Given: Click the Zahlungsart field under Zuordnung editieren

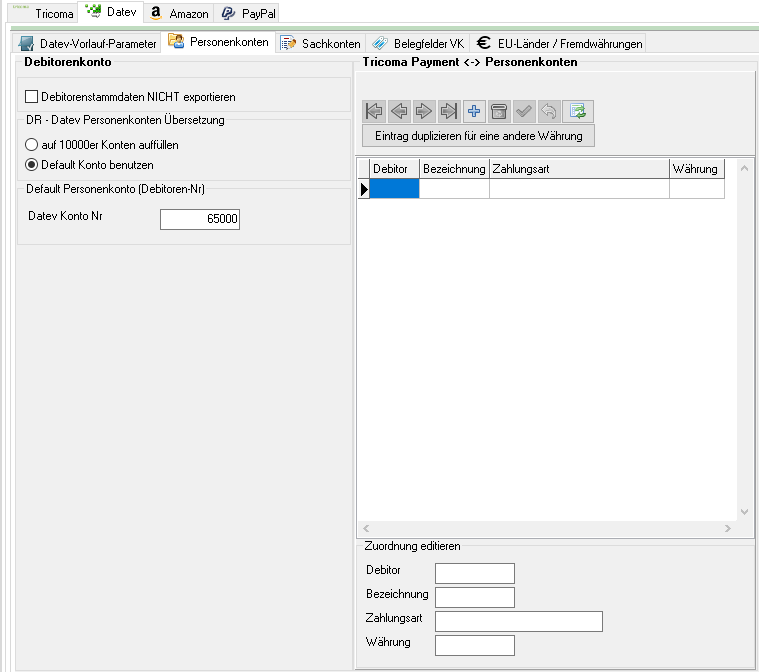Looking at the screenshot, I should [x=519, y=622].
